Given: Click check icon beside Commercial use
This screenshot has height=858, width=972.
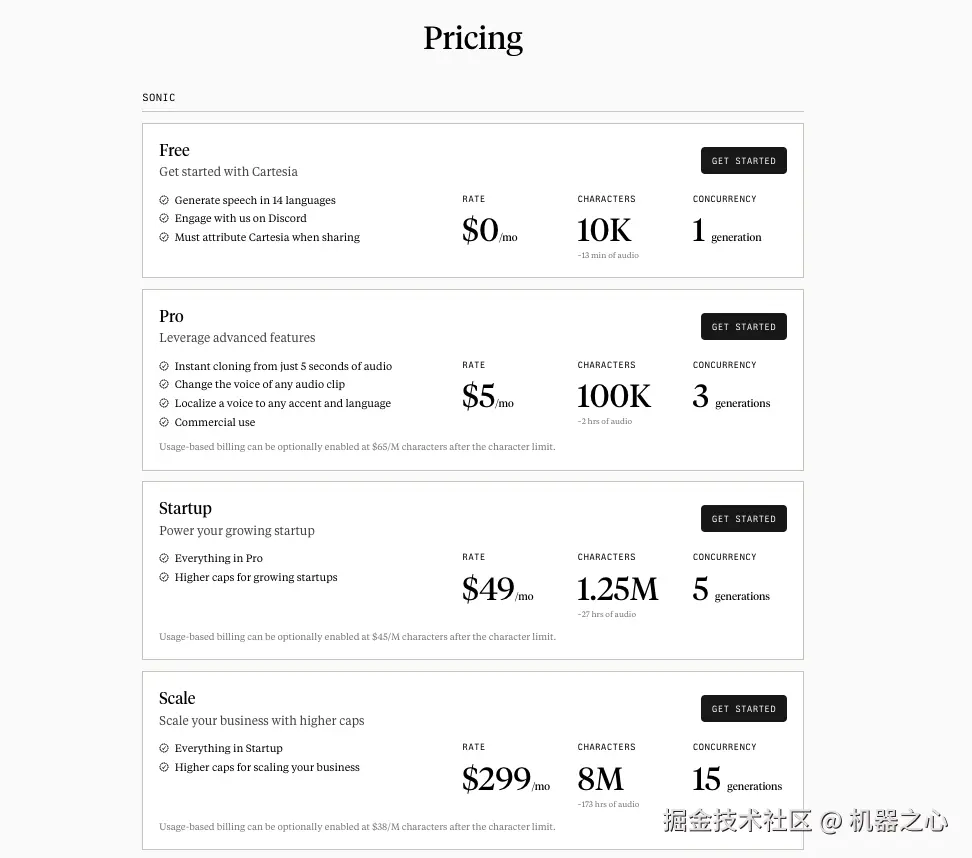Looking at the screenshot, I should (164, 422).
